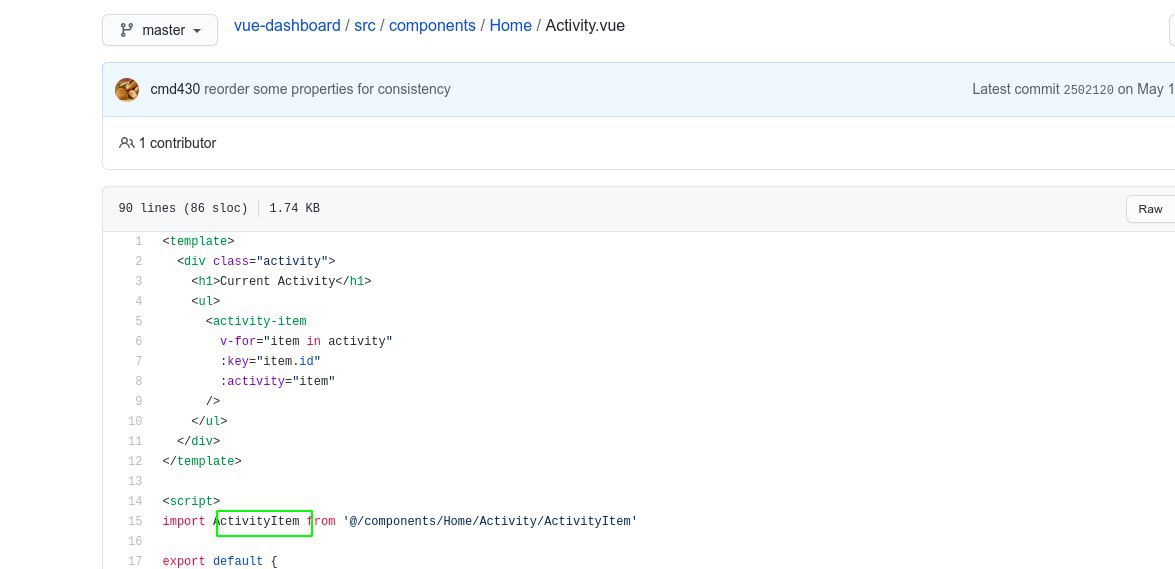Click the ActivityItem identifier on line 15
This screenshot has width=1175, height=569.
[x=257, y=521]
